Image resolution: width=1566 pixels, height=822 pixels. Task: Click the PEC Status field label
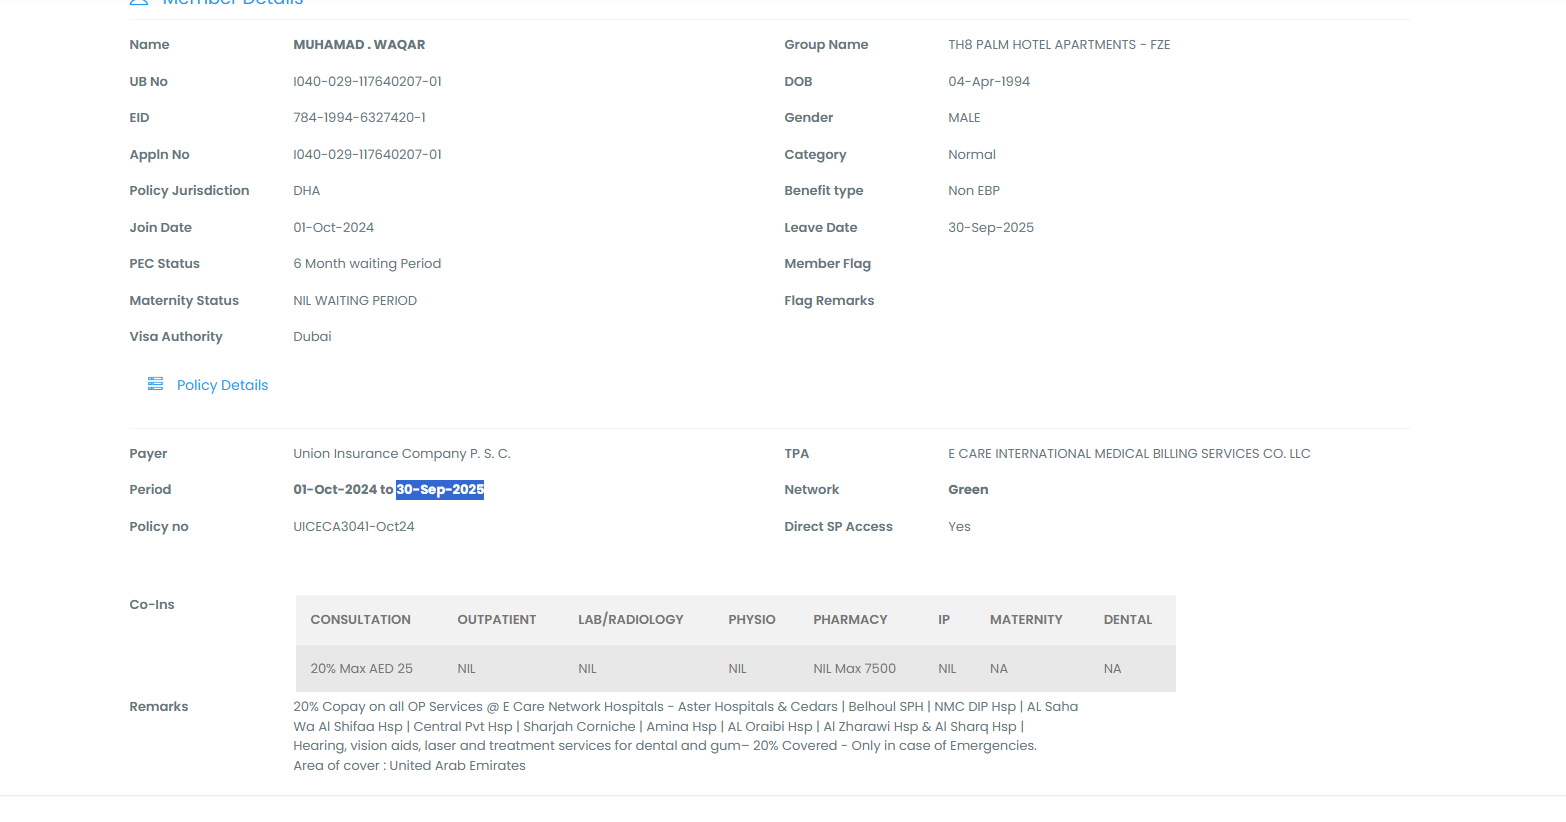point(164,264)
